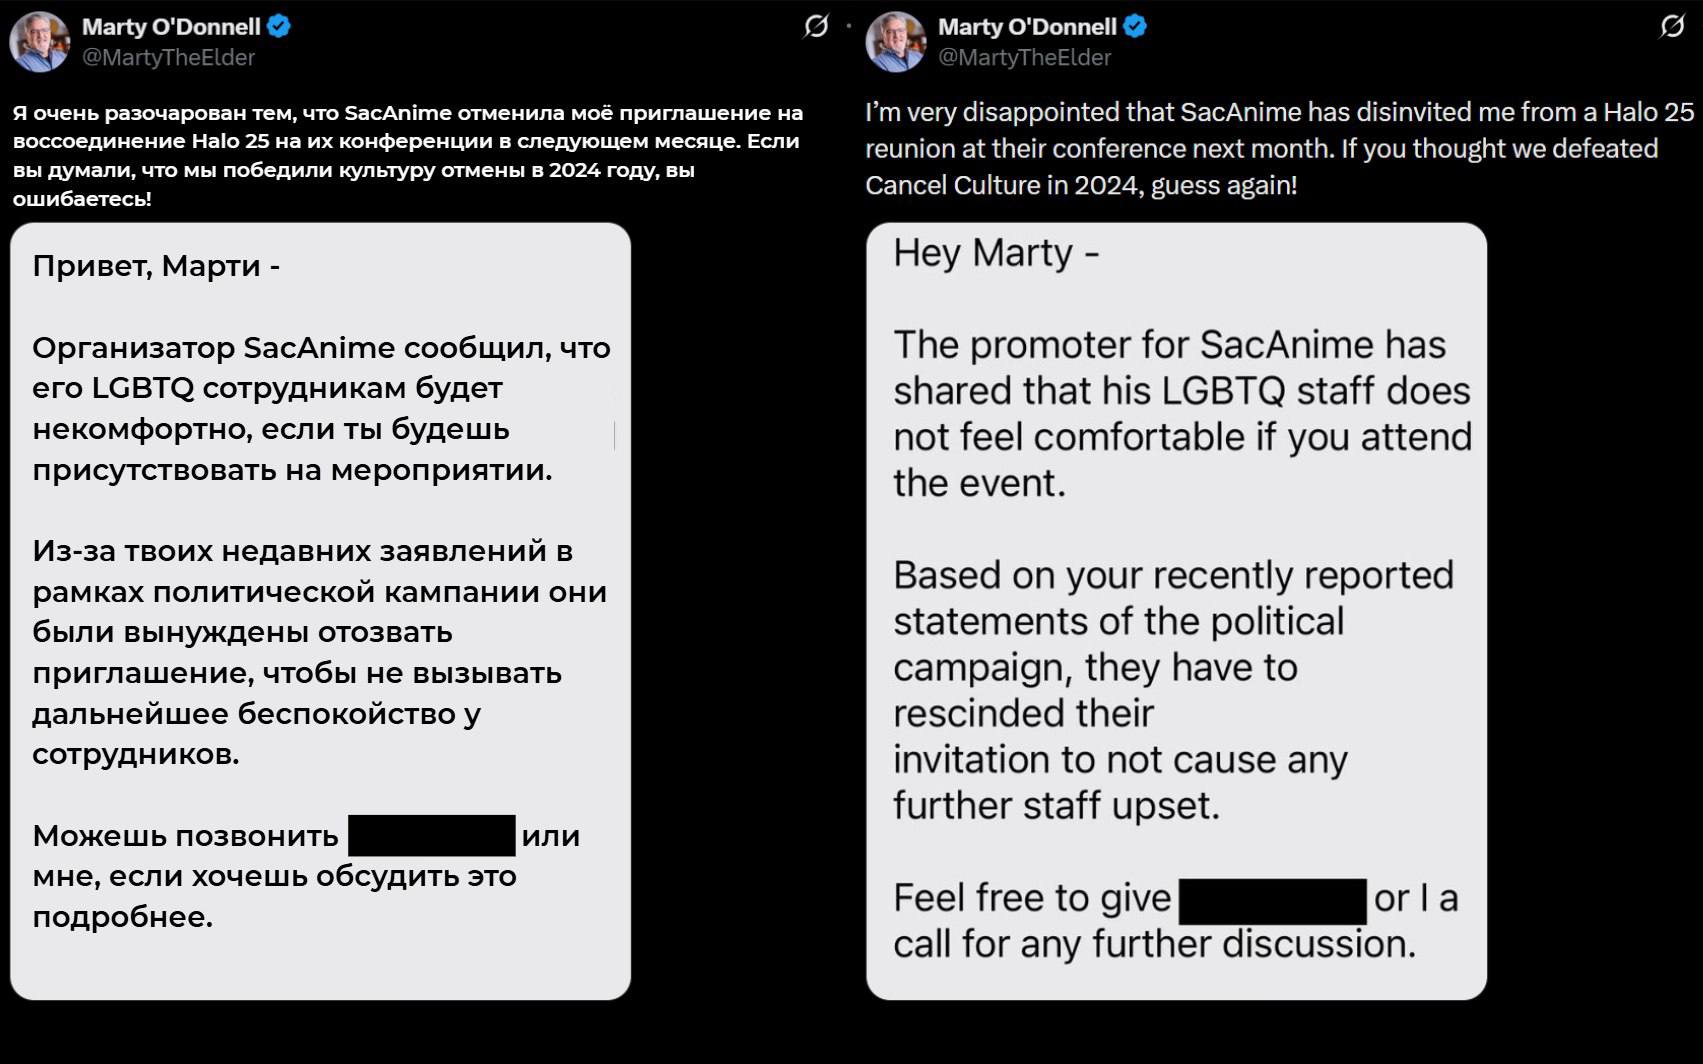Open the profile avatar on the English tweet
1703x1064 pixels.
click(x=895, y=42)
